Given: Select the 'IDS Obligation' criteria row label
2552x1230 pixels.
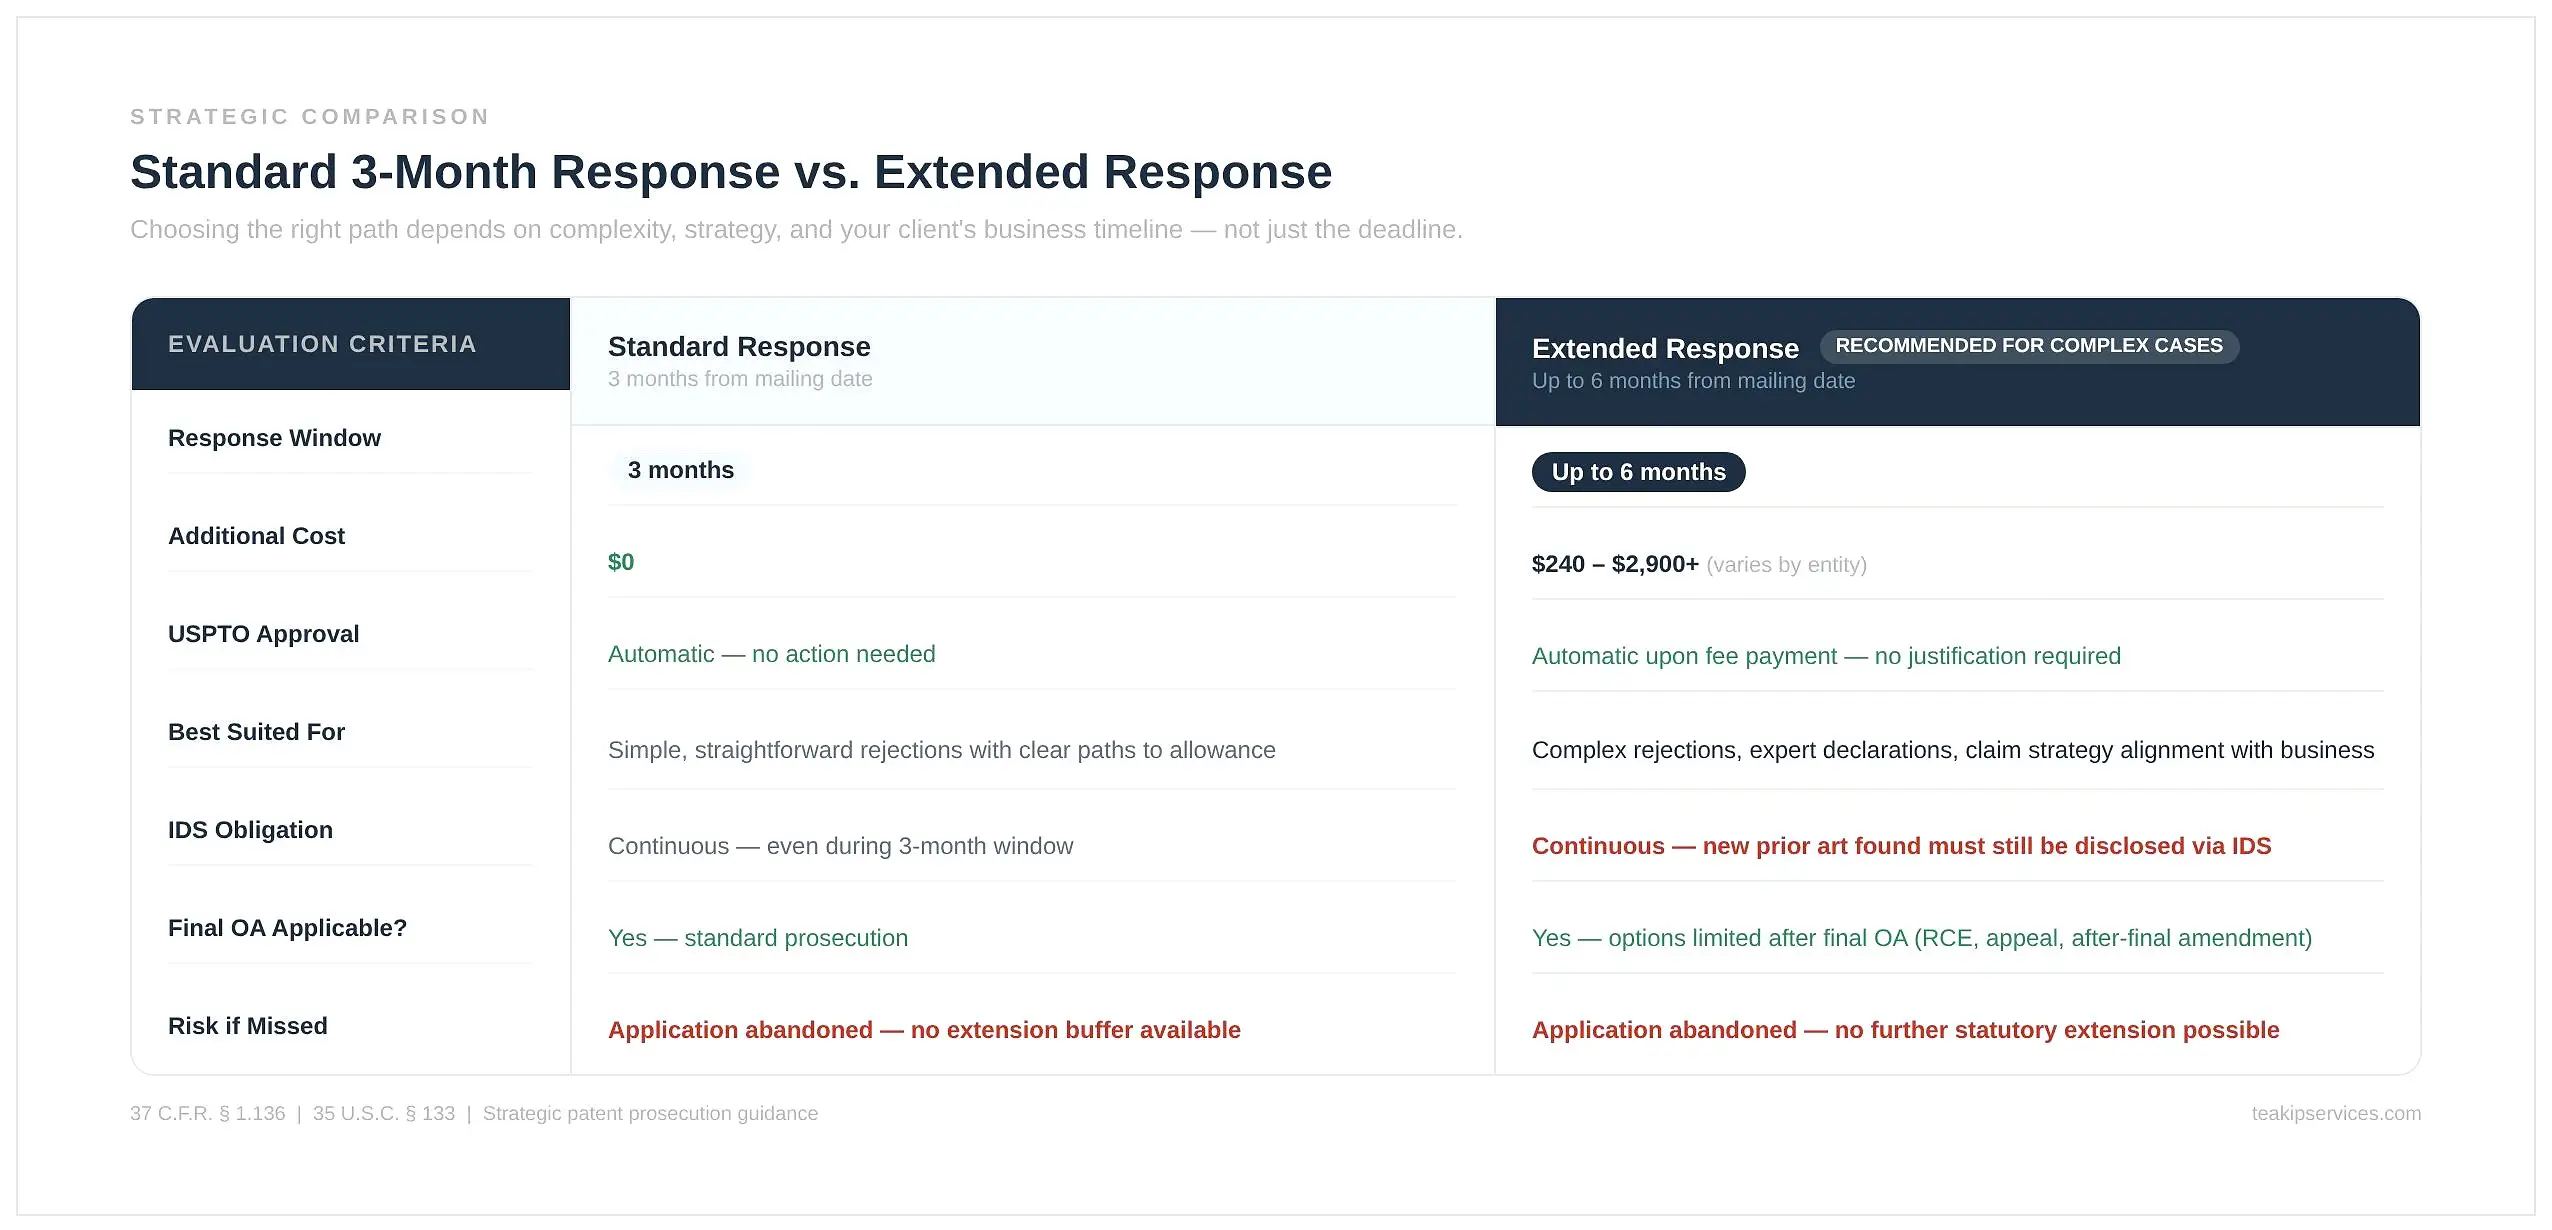Looking at the screenshot, I should (x=250, y=830).
